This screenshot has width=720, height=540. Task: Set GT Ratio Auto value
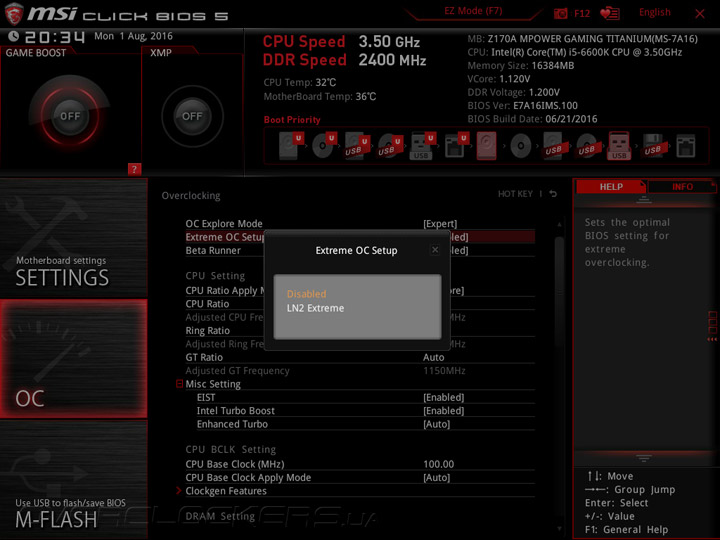(433, 357)
